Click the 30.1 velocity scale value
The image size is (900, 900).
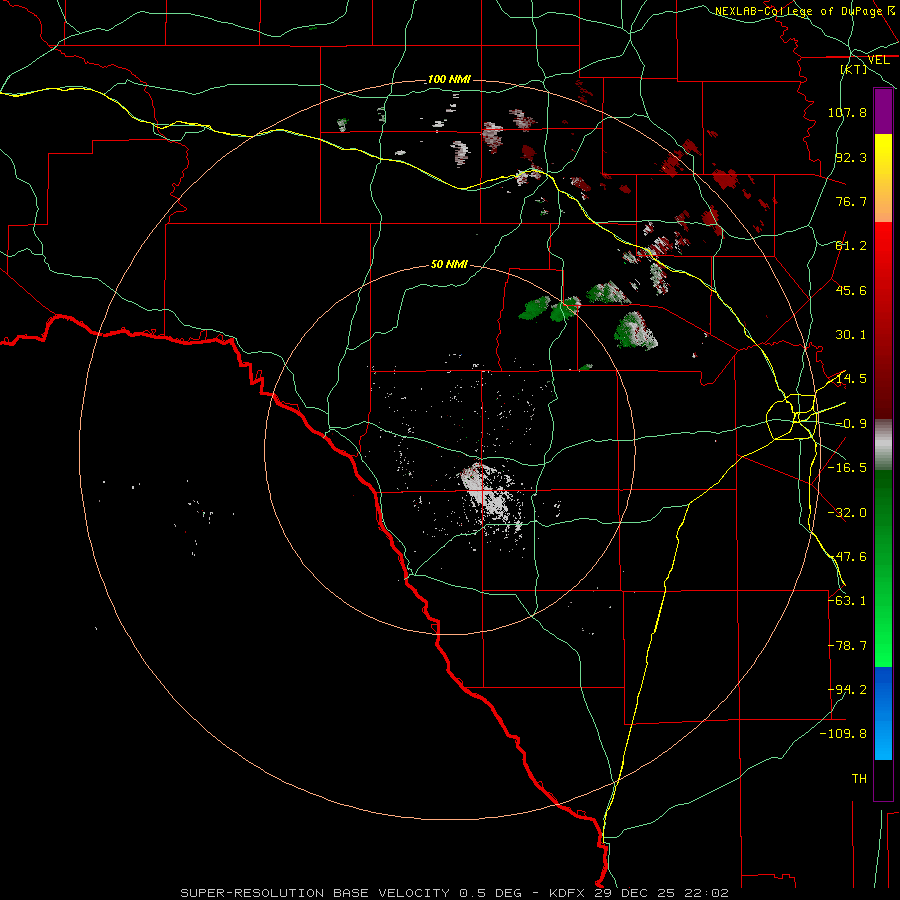tap(851, 335)
